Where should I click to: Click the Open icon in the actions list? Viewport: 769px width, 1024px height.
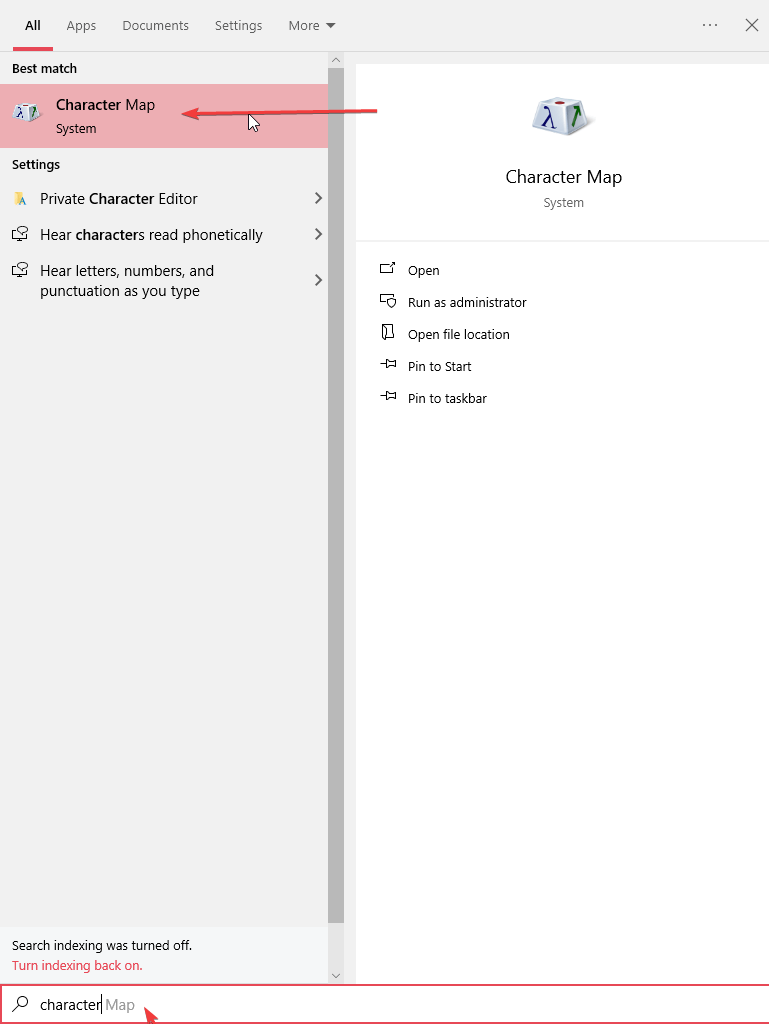pos(388,270)
